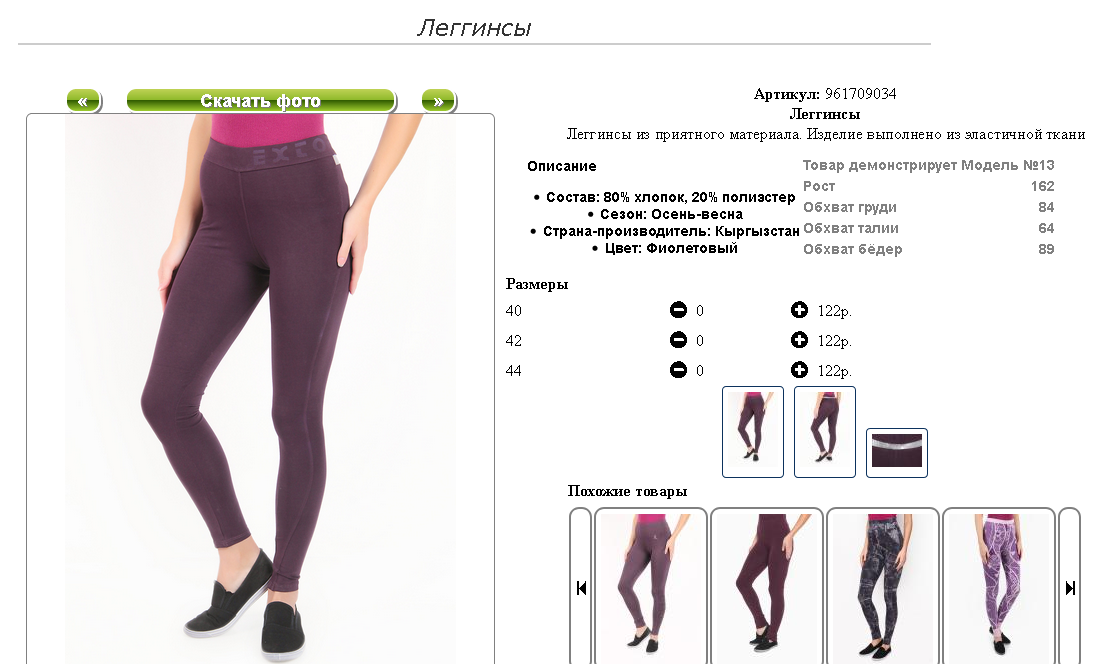Click the main large leggings product photo
The height and width of the screenshot is (664, 1120).
point(261,389)
